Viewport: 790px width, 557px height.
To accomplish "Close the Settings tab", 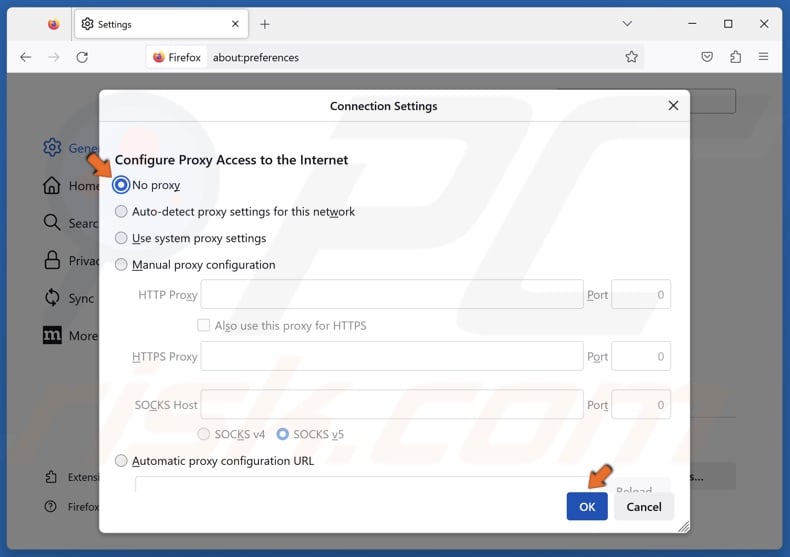I will tap(235, 24).
